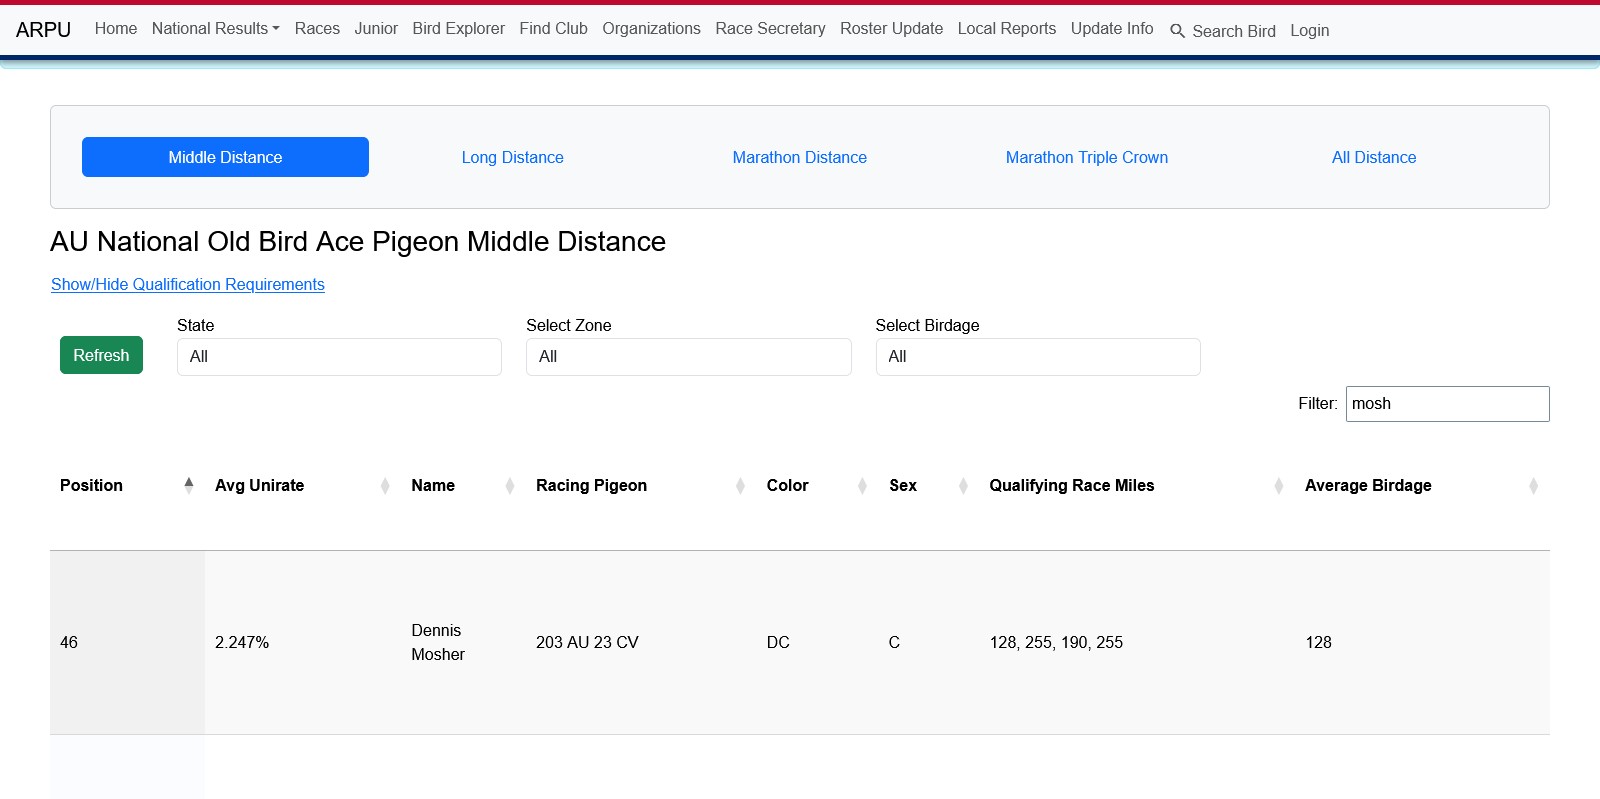The image size is (1600, 799).
Task: Sort by Color column header
Action: (x=787, y=485)
